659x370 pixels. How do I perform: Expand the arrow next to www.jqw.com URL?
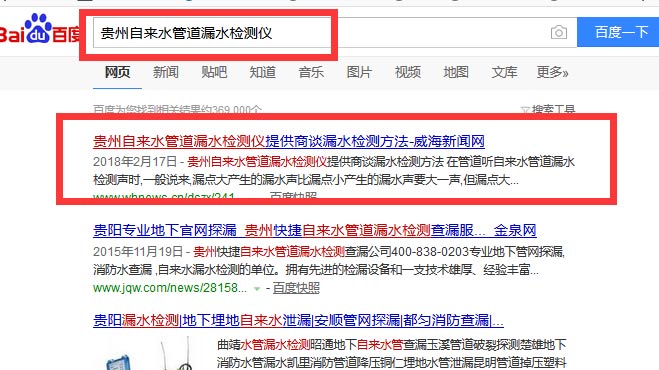pyautogui.click(x=257, y=289)
